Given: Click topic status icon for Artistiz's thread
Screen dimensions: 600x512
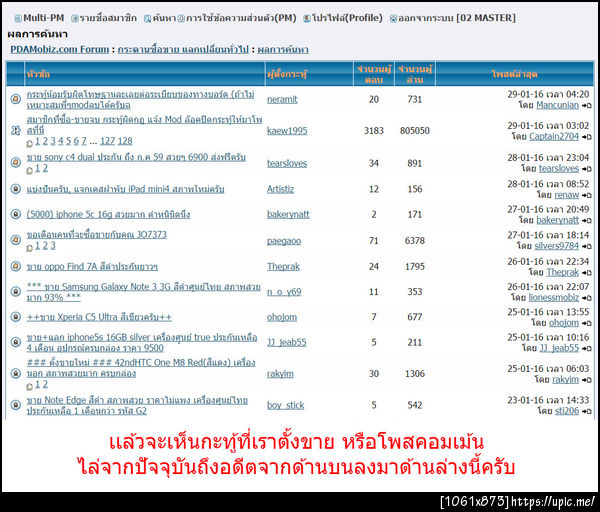Looking at the screenshot, I should pos(15,189).
